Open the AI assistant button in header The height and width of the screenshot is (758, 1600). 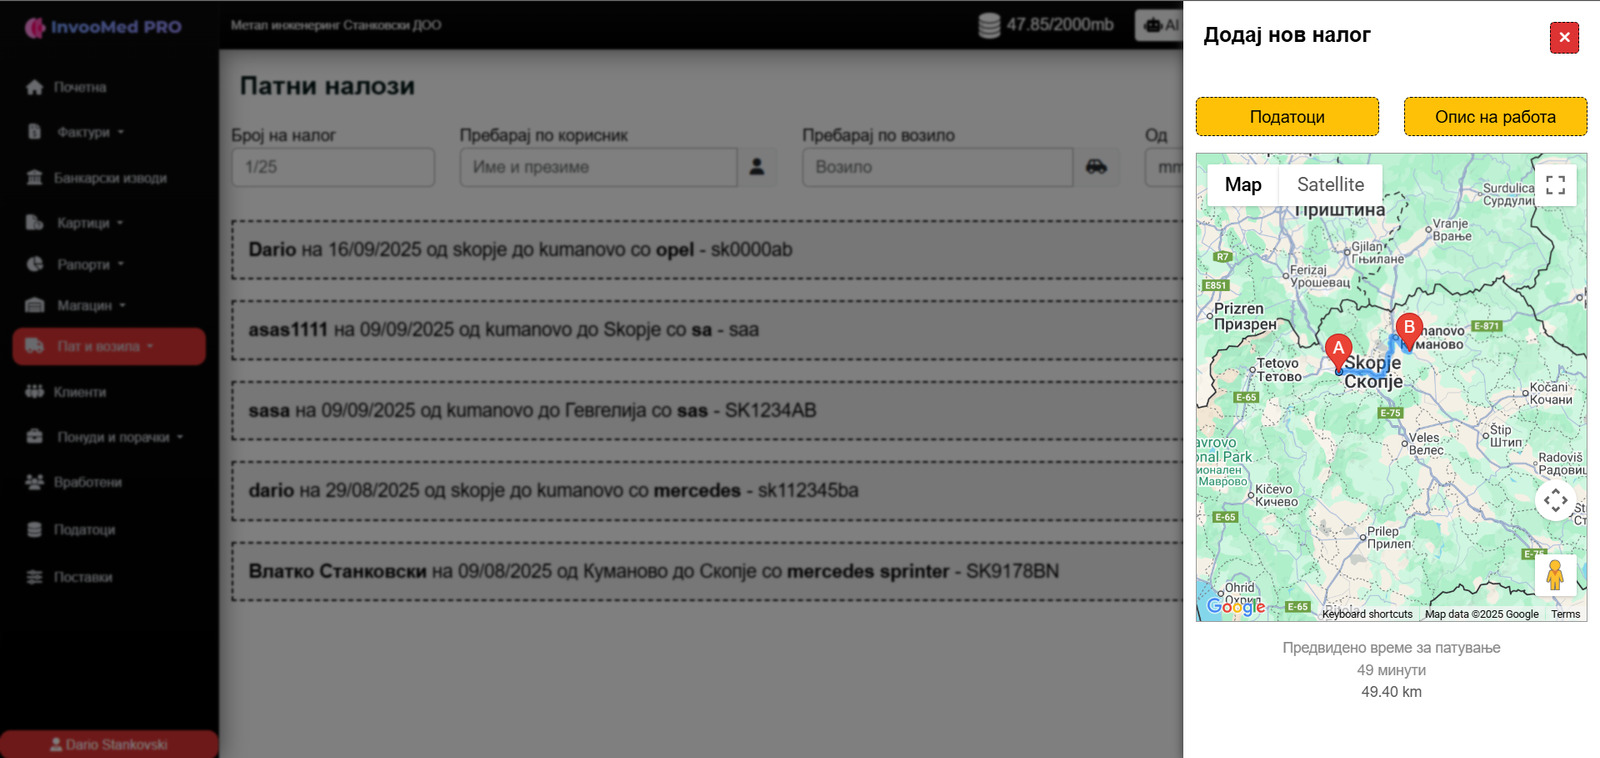(1160, 25)
